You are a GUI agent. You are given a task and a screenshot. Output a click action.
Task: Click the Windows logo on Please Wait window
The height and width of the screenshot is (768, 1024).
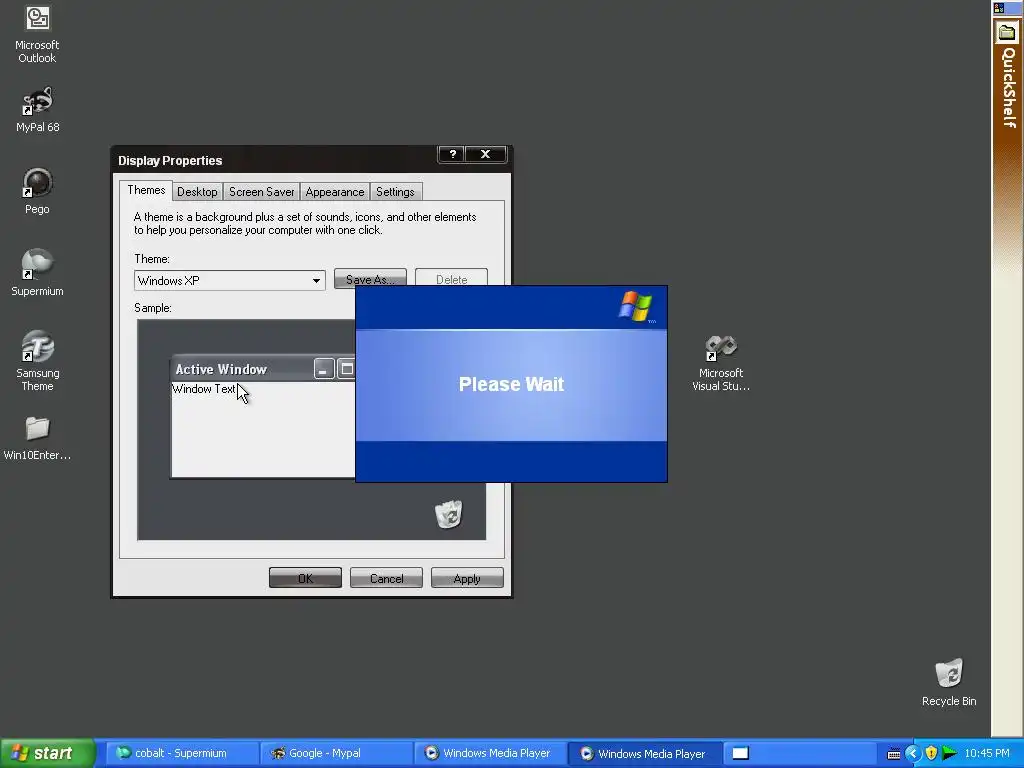pos(635,306)
